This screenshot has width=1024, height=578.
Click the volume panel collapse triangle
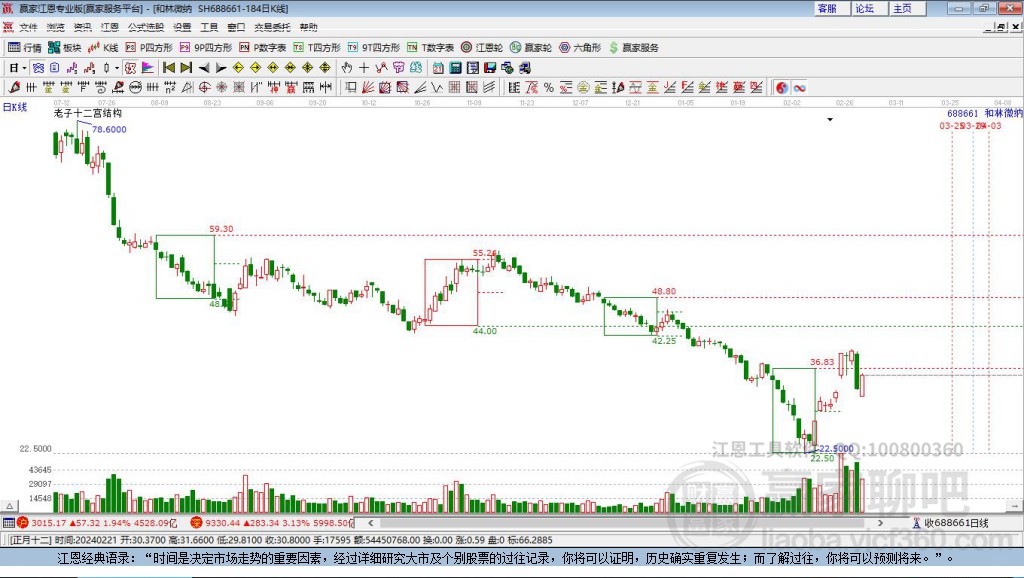coord(9,506)
